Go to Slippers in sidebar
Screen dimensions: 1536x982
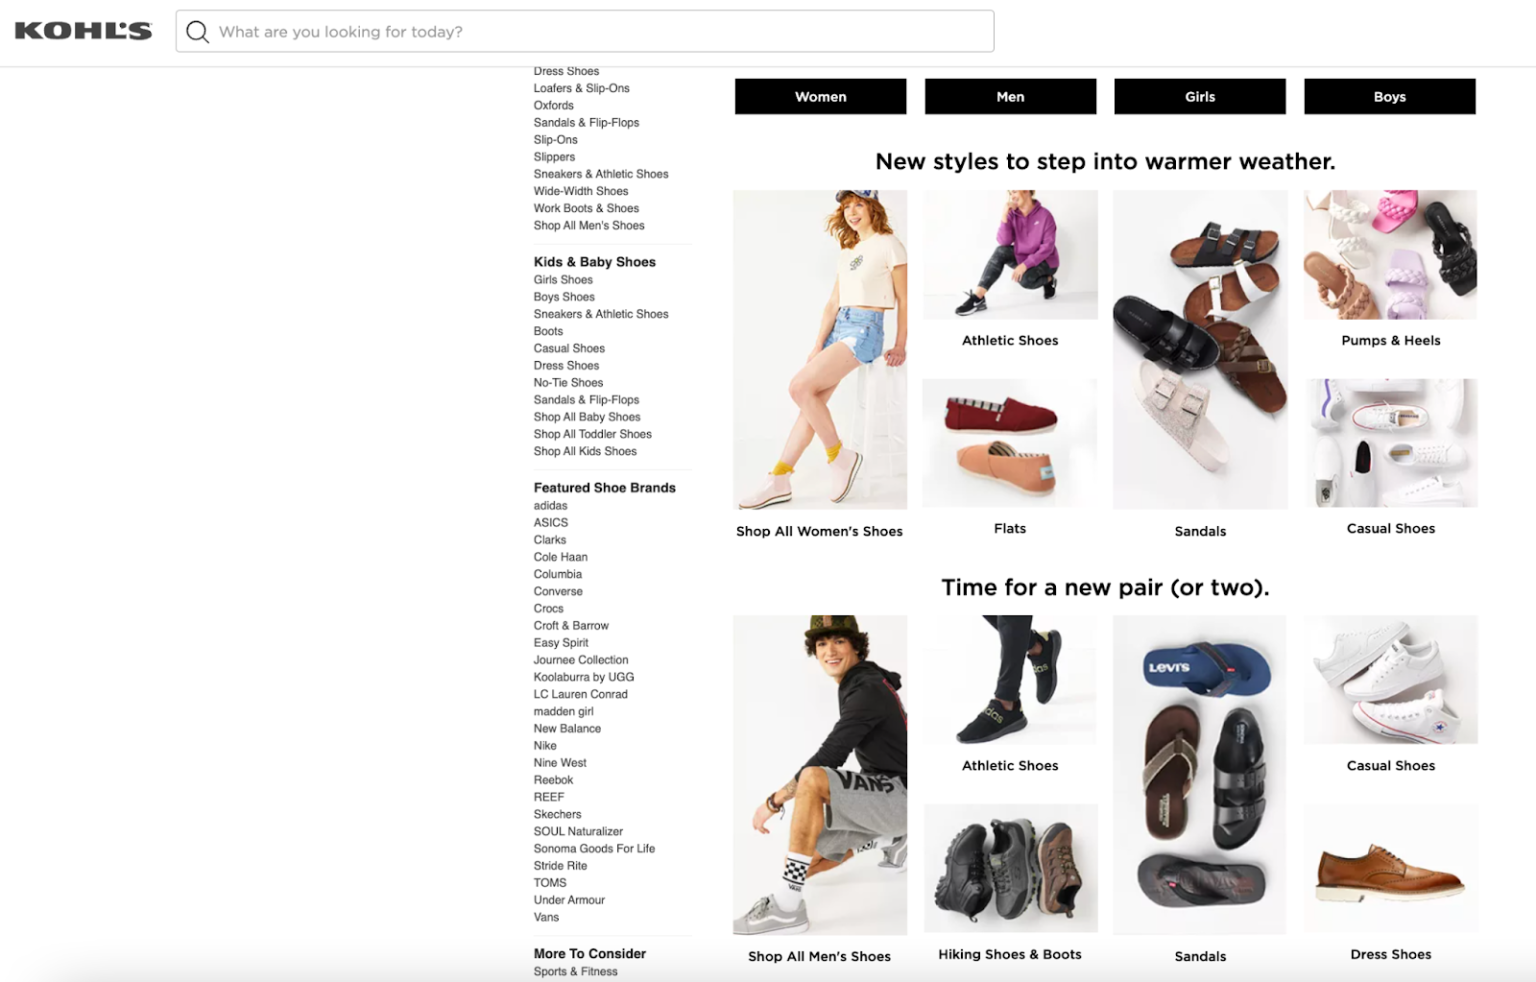(x=554, y=157)
